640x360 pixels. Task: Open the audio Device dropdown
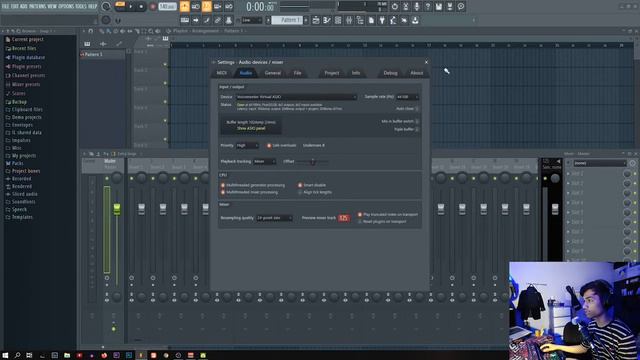[x=297, y=97]
